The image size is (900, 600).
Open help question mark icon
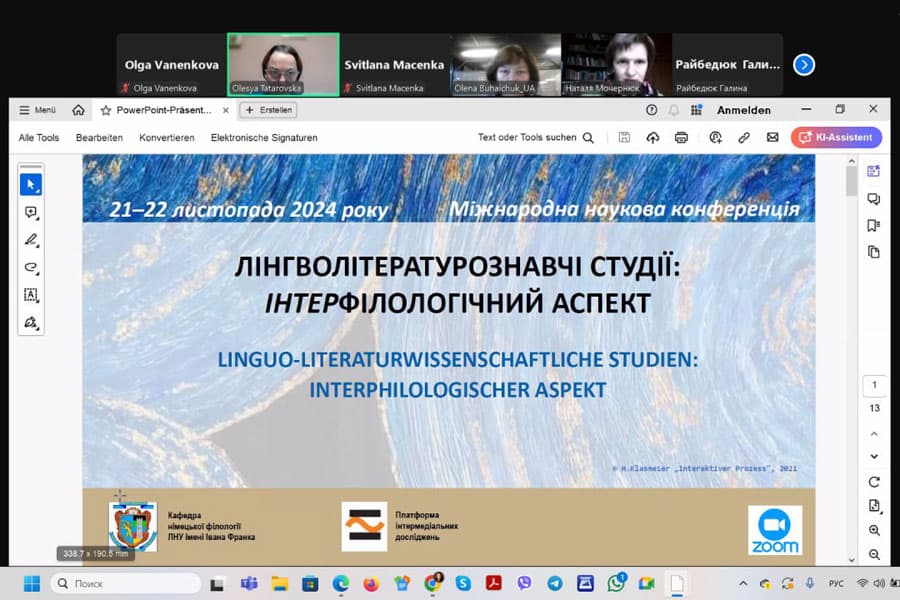point(651,110)
